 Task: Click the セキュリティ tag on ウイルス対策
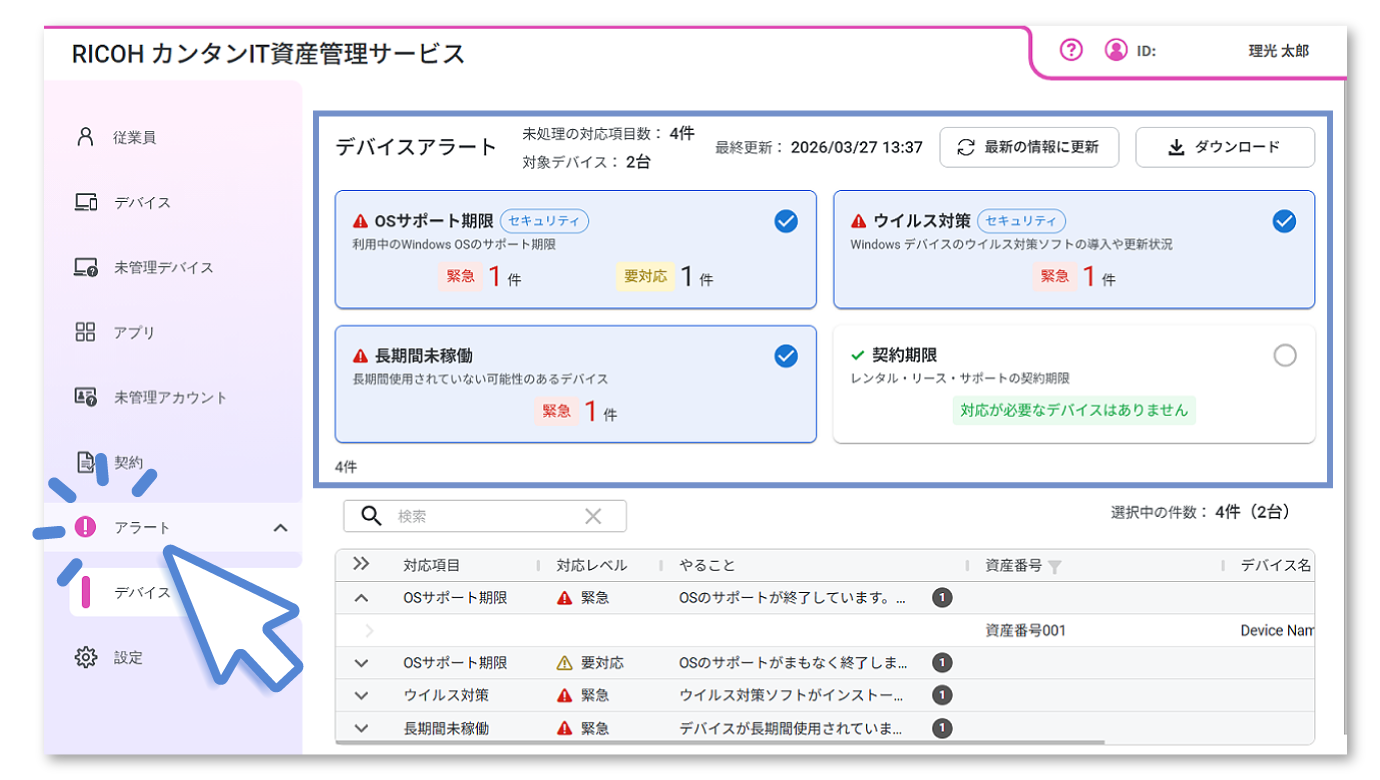[1021, 221]
